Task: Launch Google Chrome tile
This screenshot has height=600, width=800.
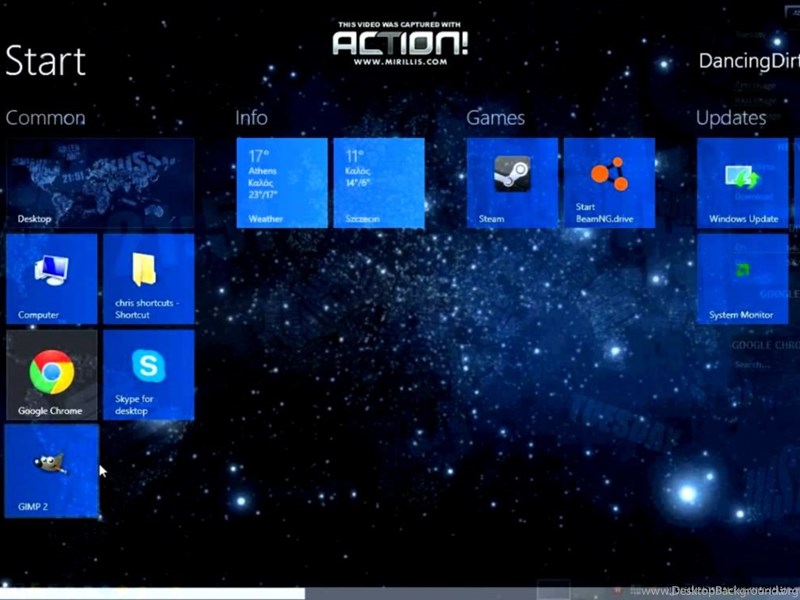Action: point(52,375)
